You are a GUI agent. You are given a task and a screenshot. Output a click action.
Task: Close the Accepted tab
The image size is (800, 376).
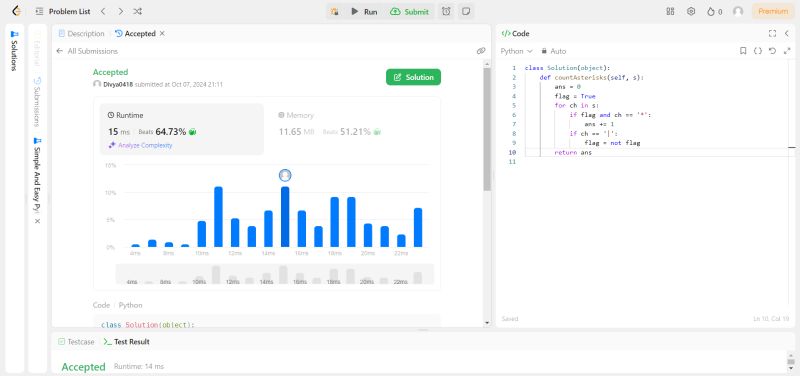[162, 34]
